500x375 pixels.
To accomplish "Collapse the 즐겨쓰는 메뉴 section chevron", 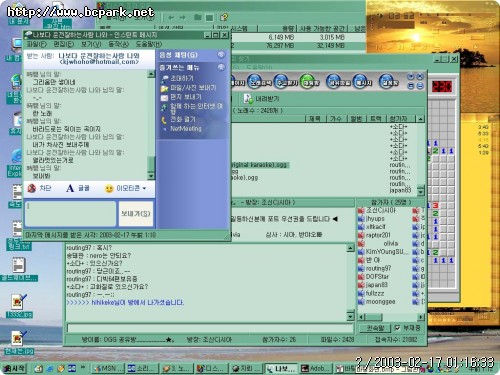I will pos(221,67).
